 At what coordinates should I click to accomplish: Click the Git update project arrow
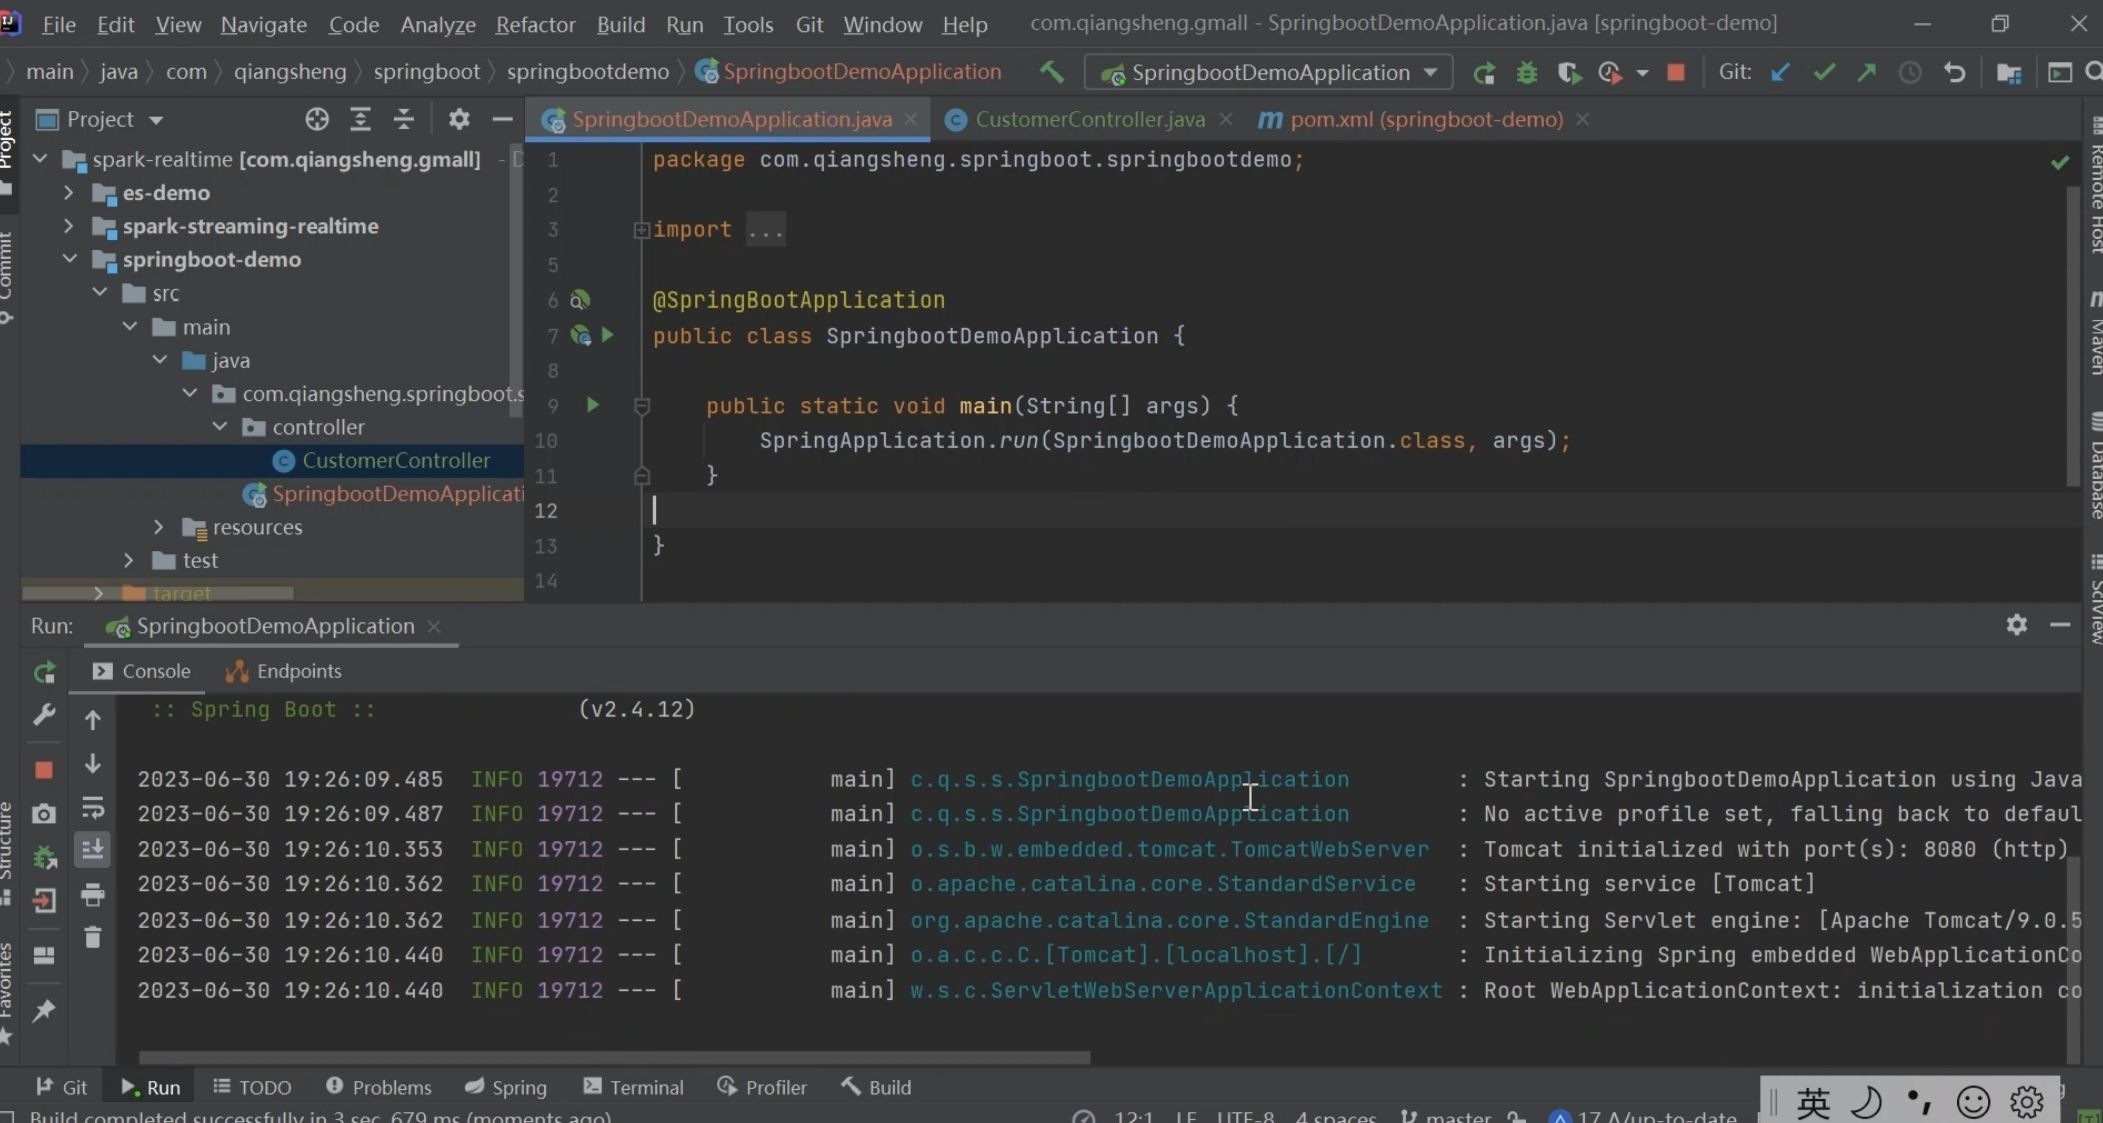[1780, 72]
